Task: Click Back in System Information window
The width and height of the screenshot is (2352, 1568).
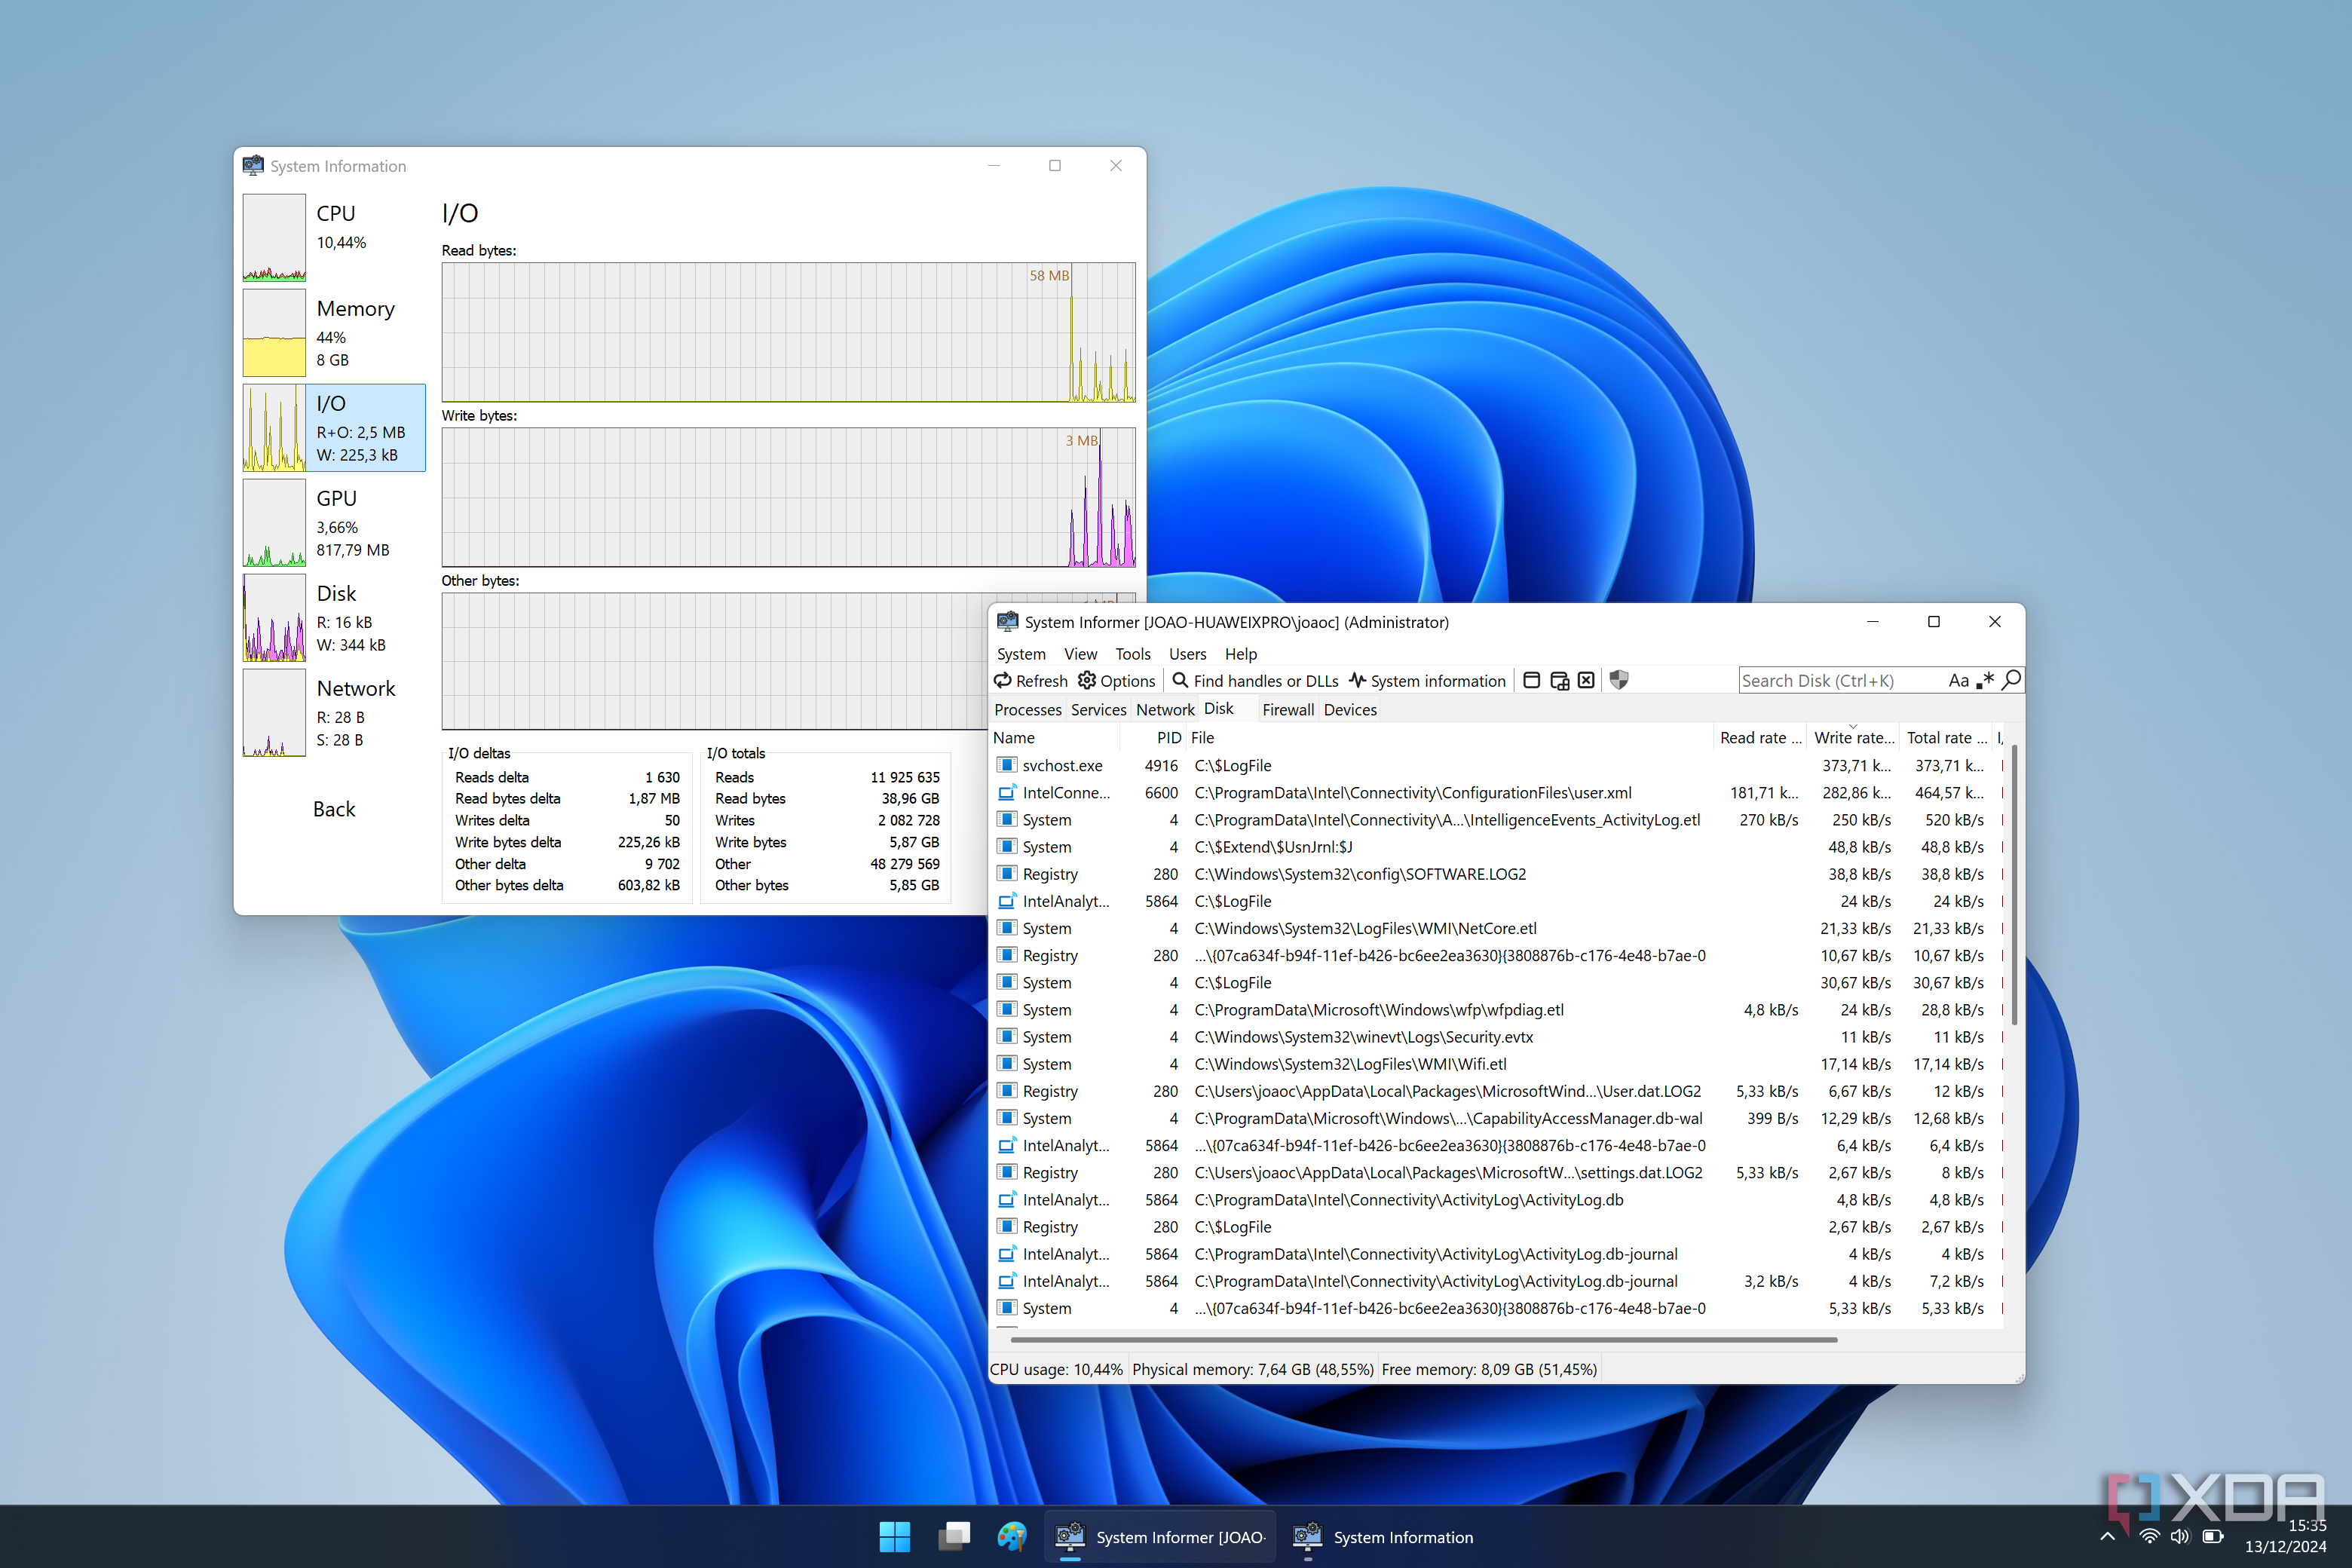Action: coord(334,809)
